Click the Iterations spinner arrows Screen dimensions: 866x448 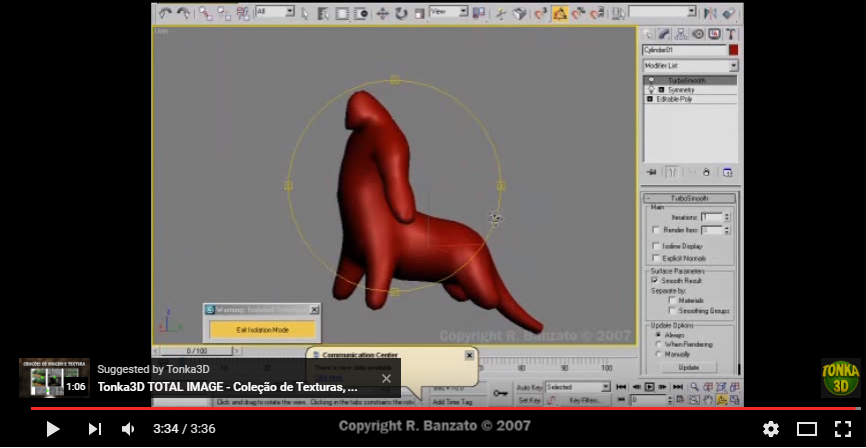tap(726, 217)
